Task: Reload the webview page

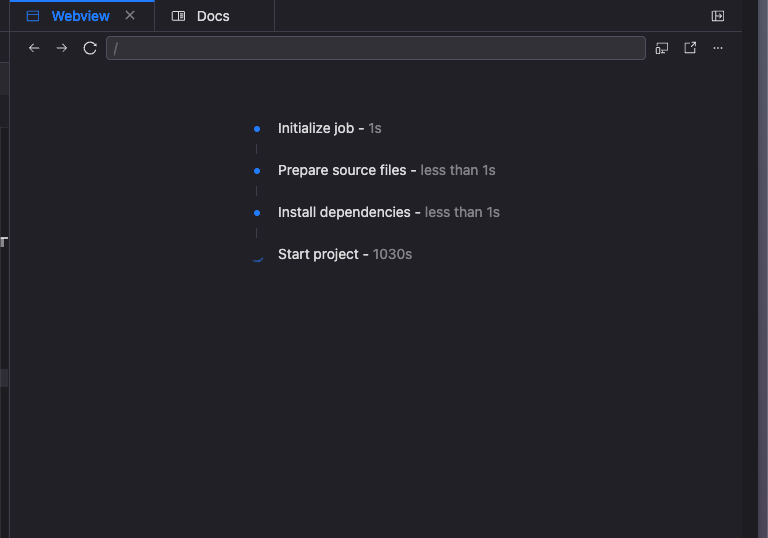Action: click(90, 48)
